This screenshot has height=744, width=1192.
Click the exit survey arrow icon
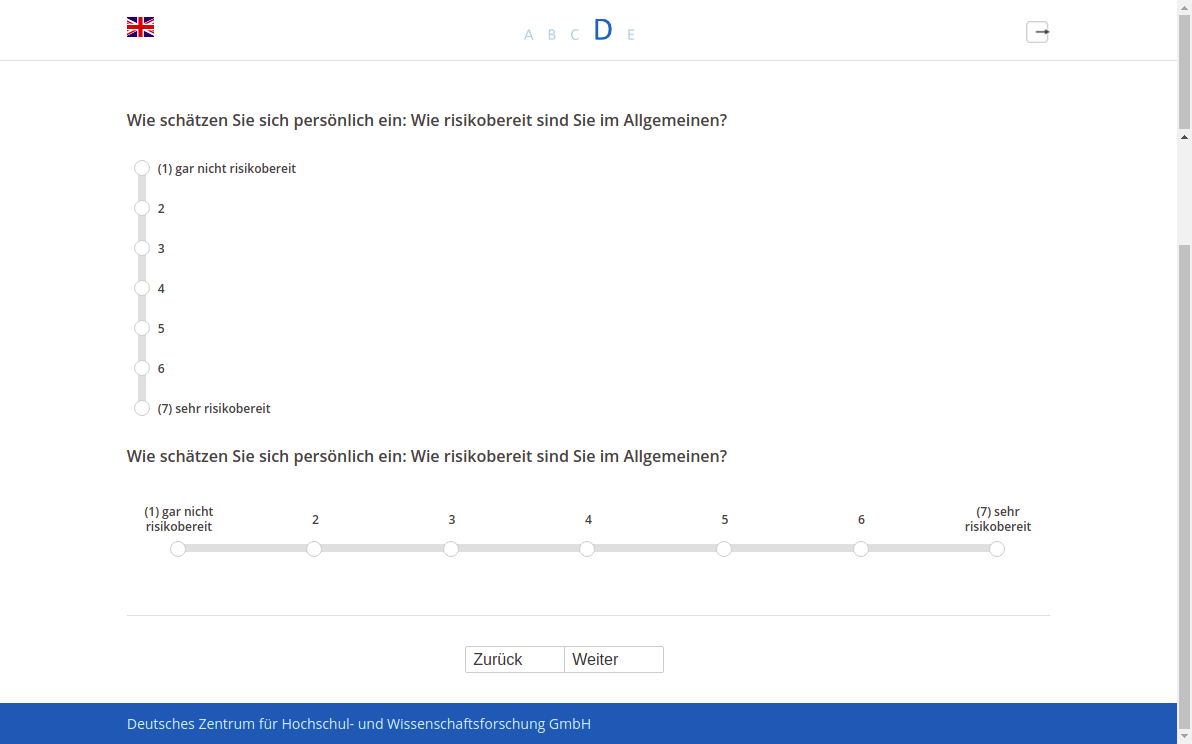coord(1038,32)
